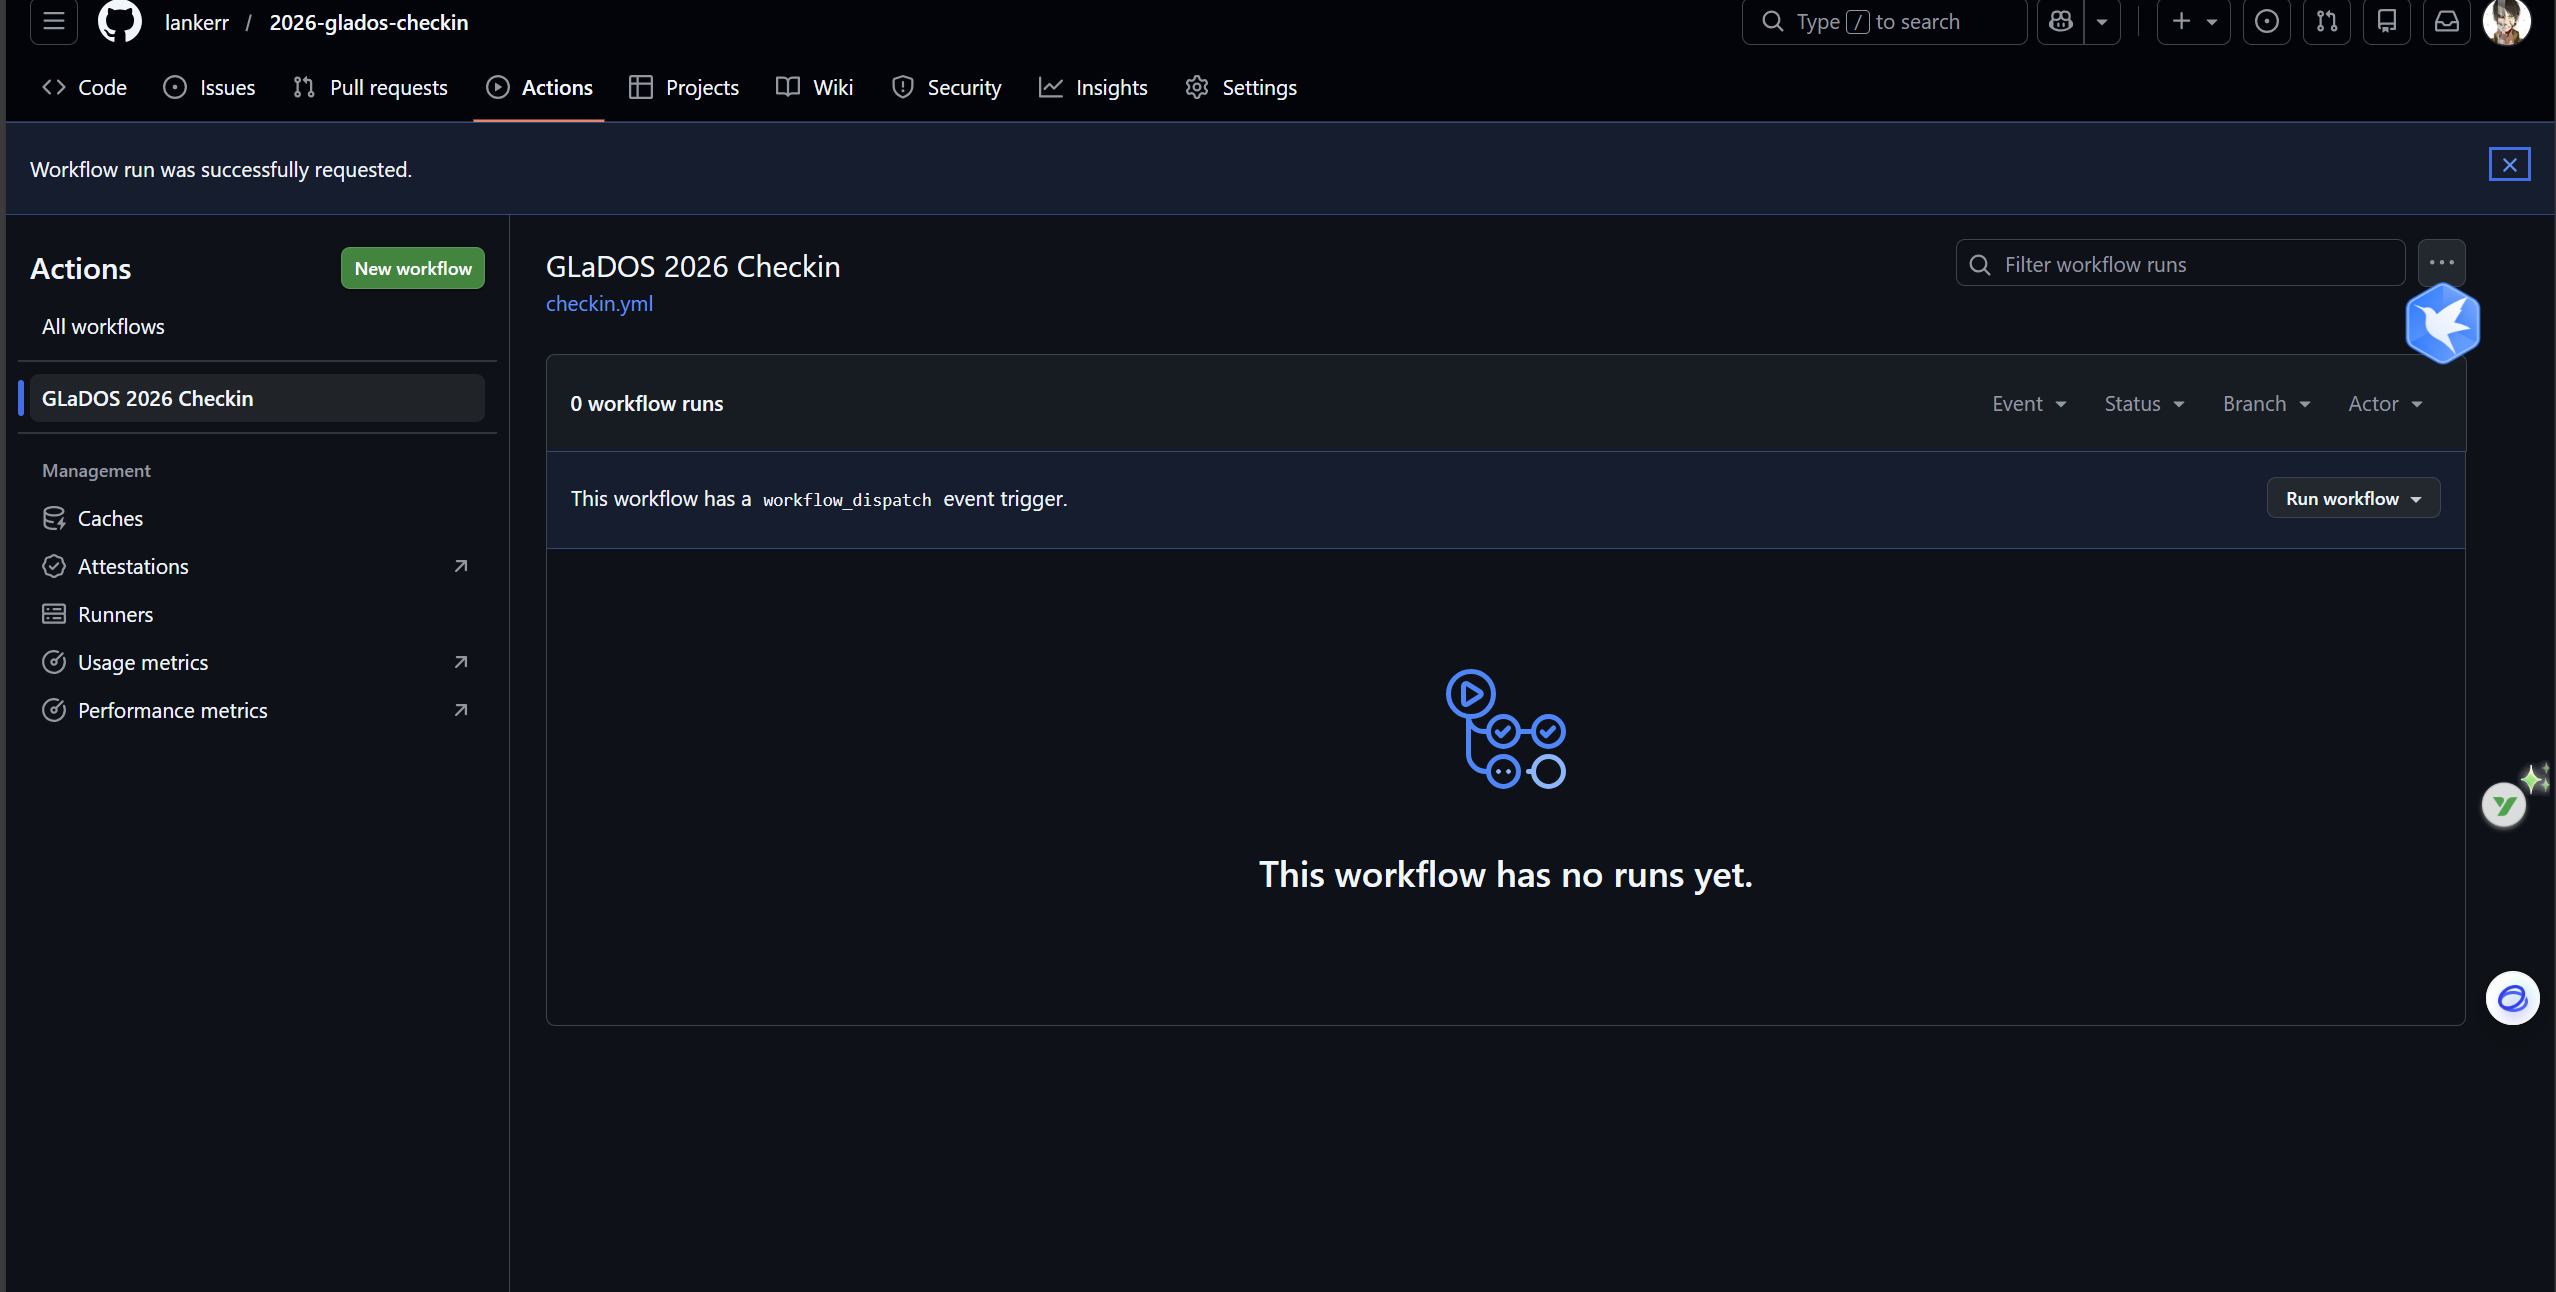The height and width of the screenshot is (1292, 2556).
Task: Open external link arrow beside Attestations
Action: click(461, 566)
